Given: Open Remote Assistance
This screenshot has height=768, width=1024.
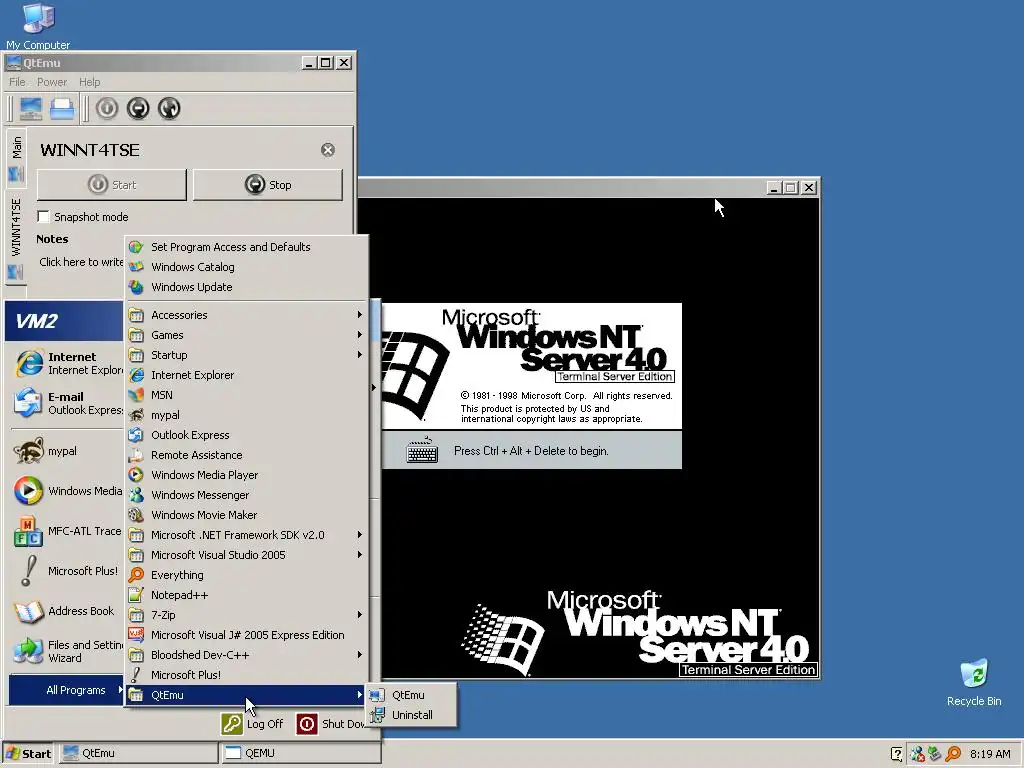Looking at the screenshot, I should [247, 455].
